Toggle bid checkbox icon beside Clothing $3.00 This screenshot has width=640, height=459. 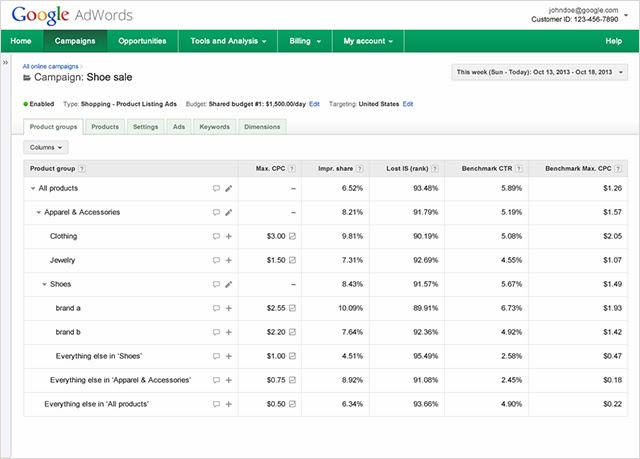292,236
